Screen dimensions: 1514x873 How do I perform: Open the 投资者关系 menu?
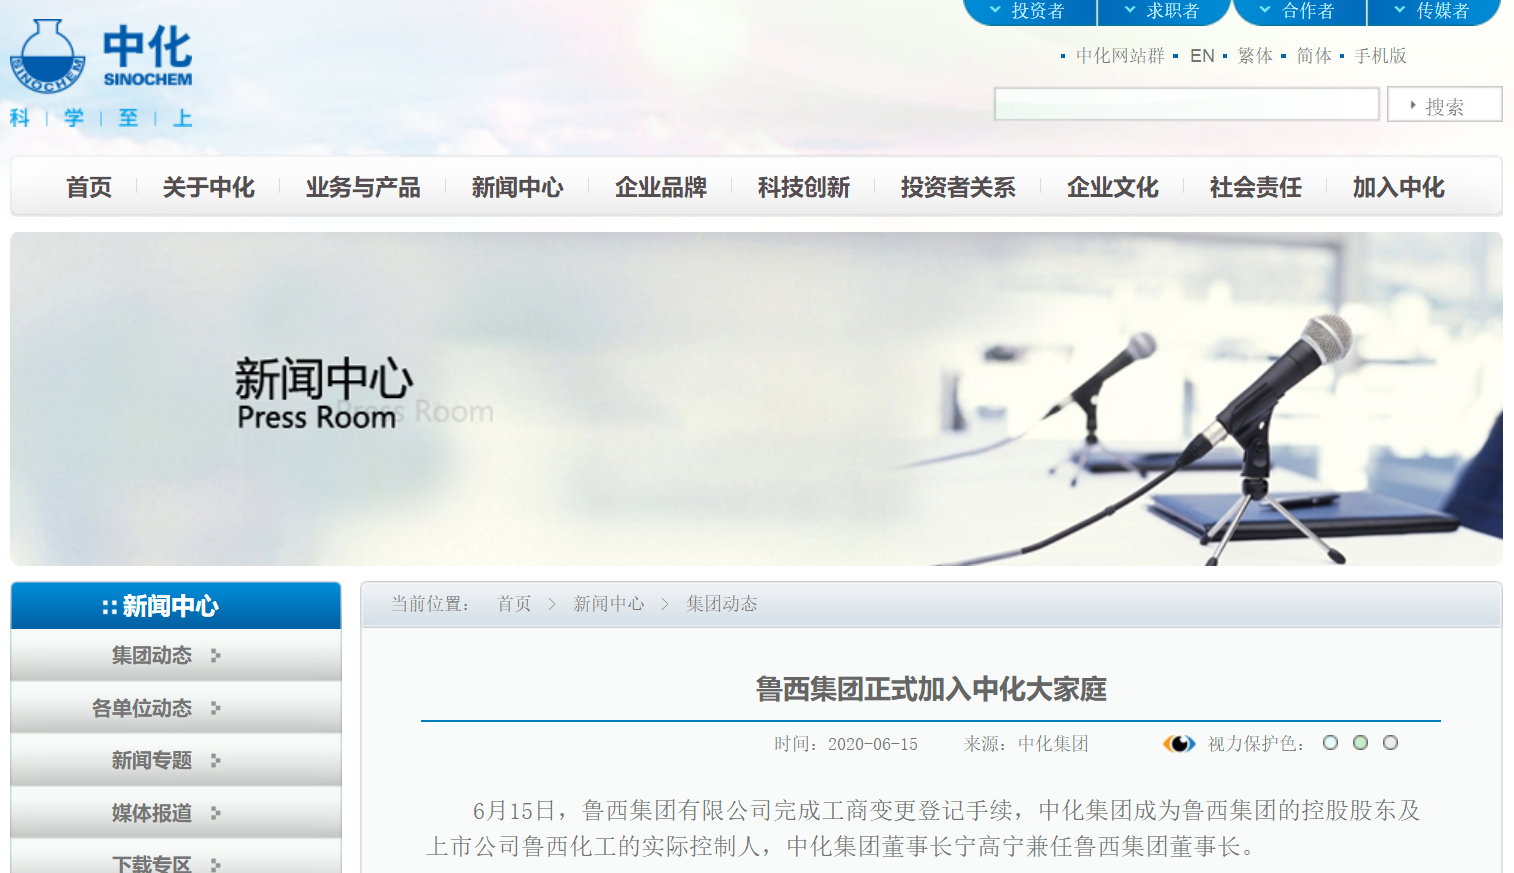(x=958, y=187)
